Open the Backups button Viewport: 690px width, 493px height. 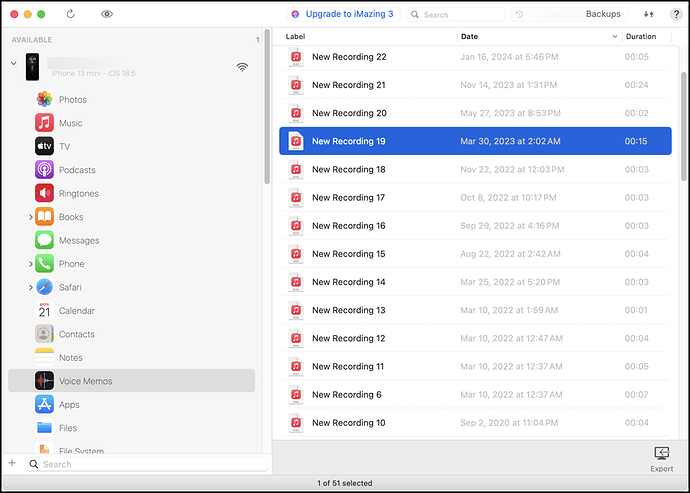coord(569,14)
